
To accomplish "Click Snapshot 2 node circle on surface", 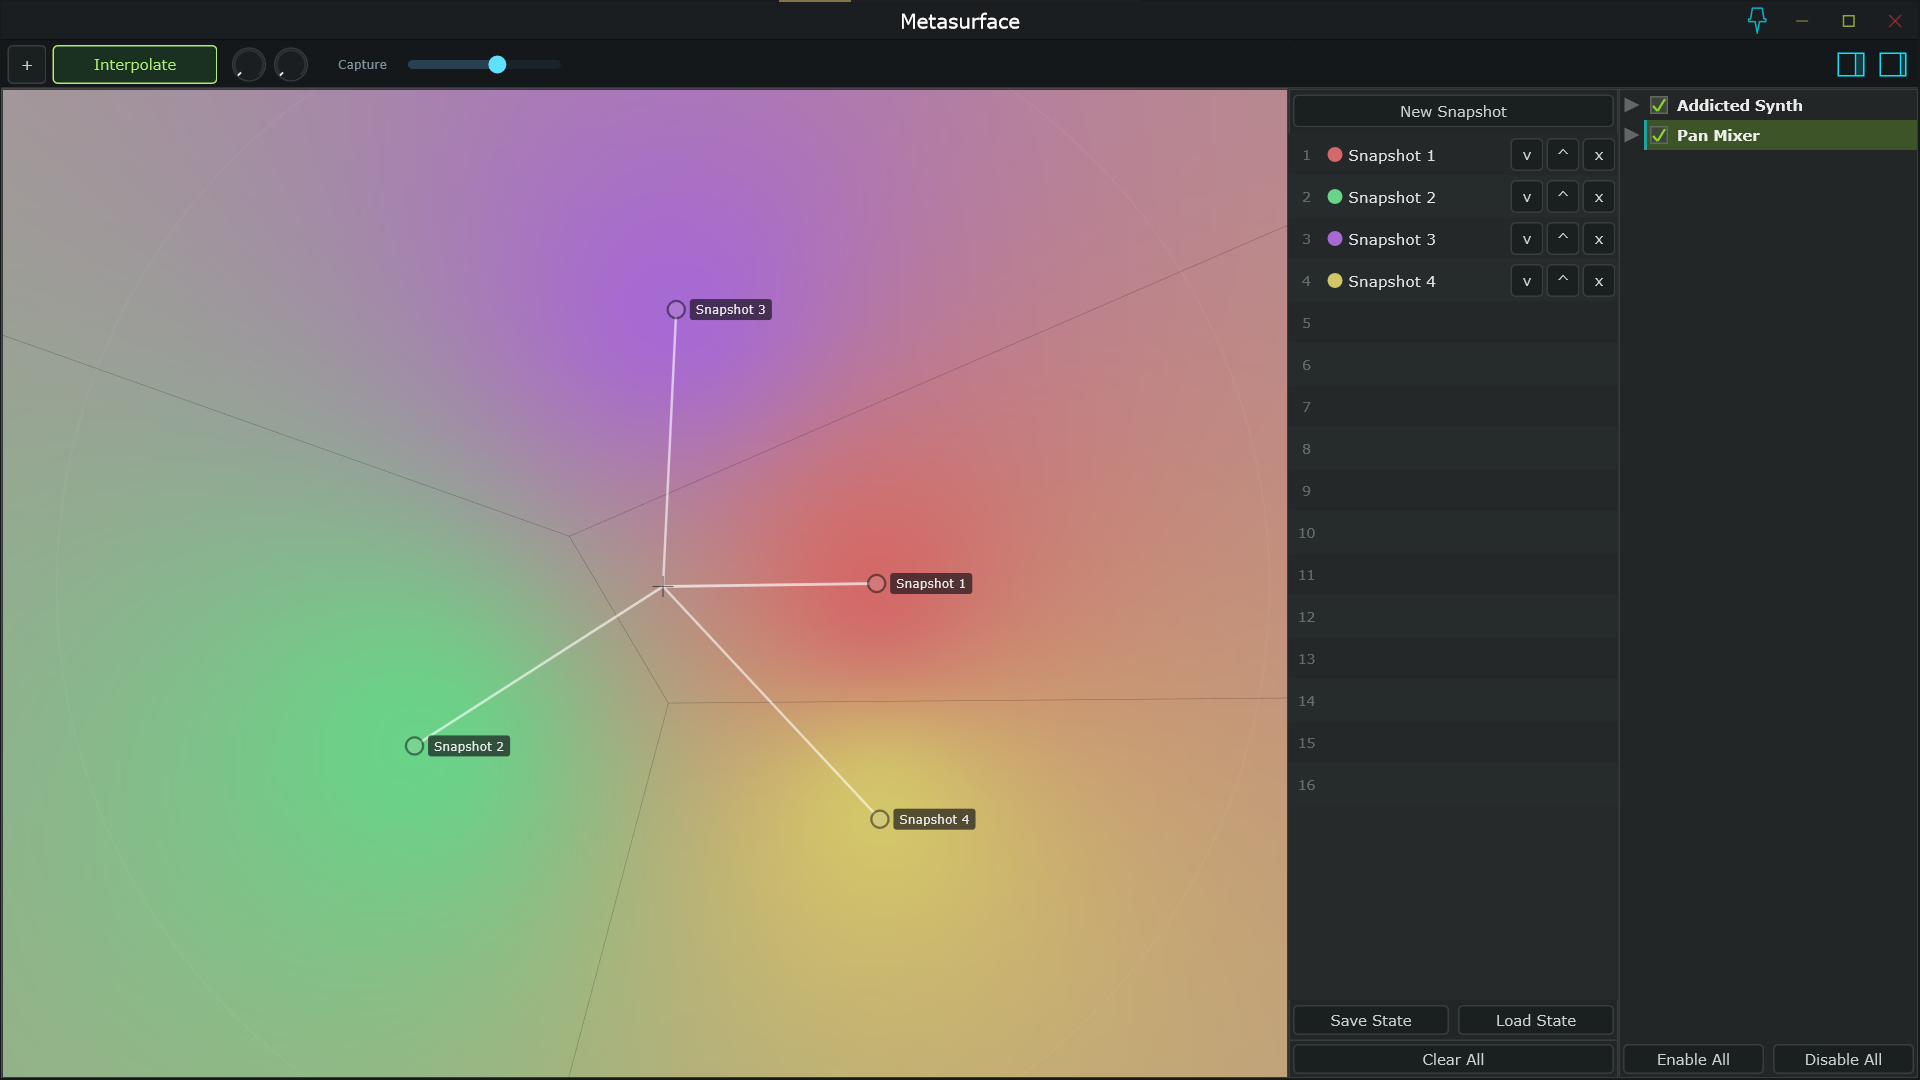I will coord(414,746).
